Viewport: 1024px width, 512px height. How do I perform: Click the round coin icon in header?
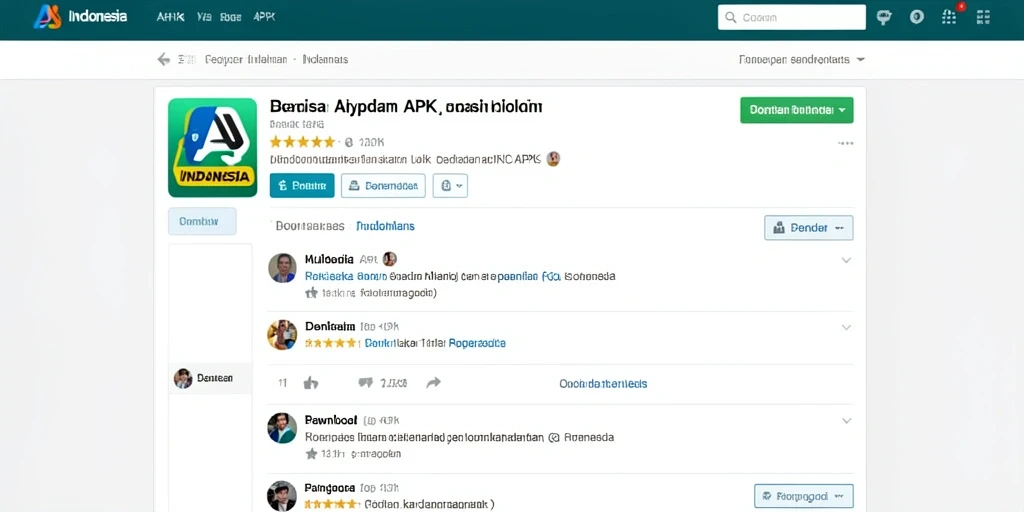pos(917,17)
